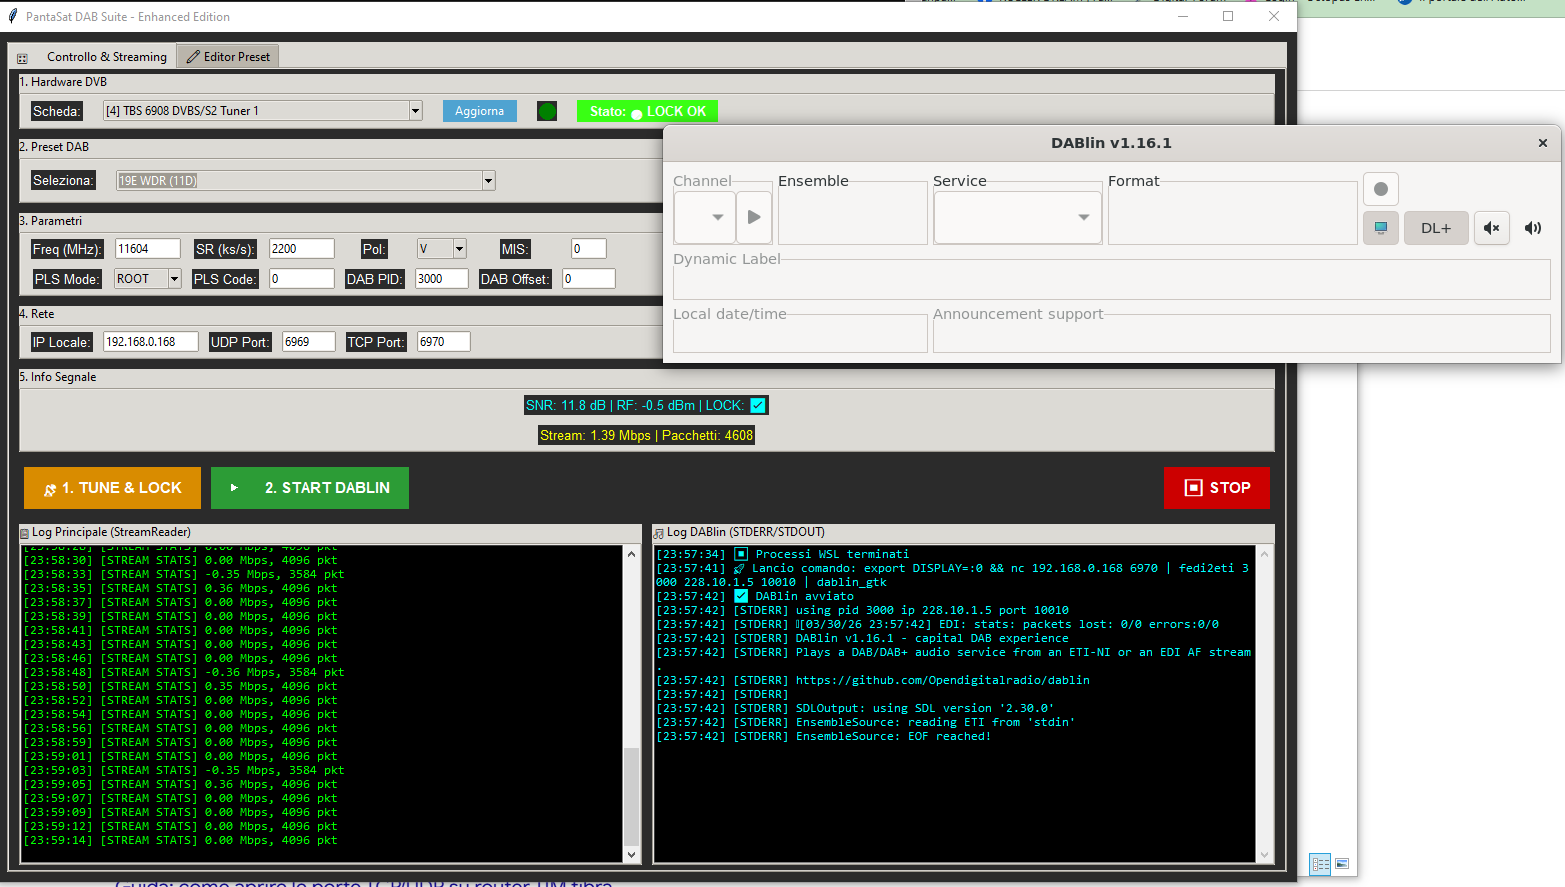1565x887 pixels.
Task: Click the 'EnsembleSource: EOF reached!' log line
Action: tap(824, 736)
